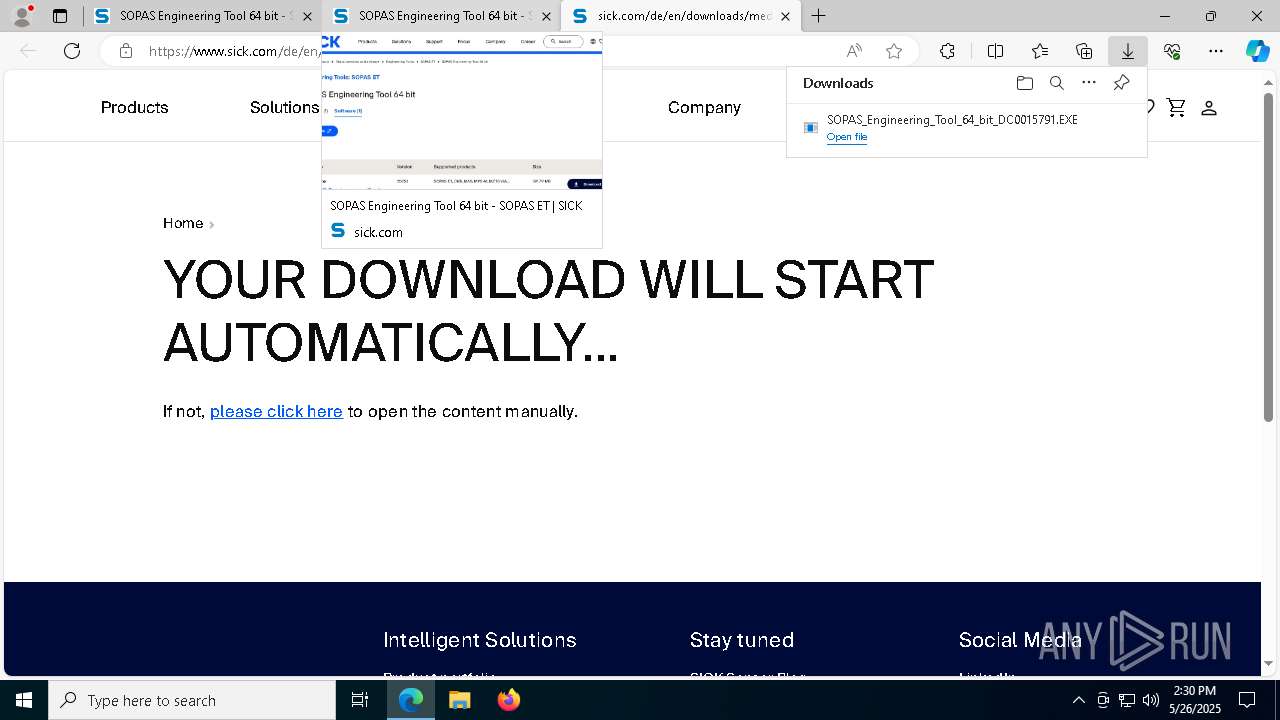Viewport: 1280px width, 720px height.
Task: Click the Home breadcrumb link
Action: 183,223
